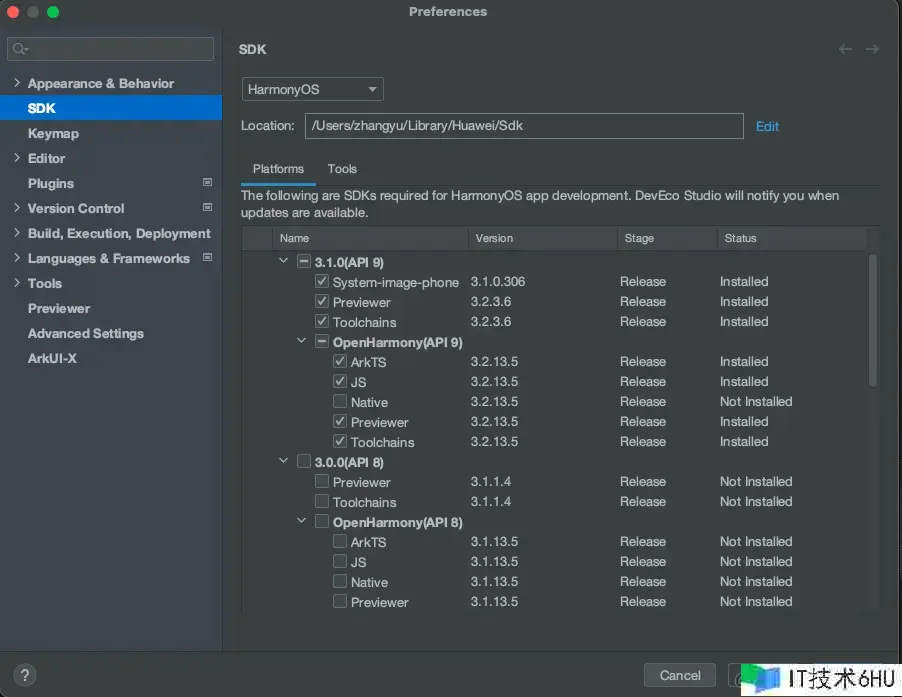The image size is (902, 697).
Task: Click the project-level badge icon next to Version Control
Action: pos(208,207)
